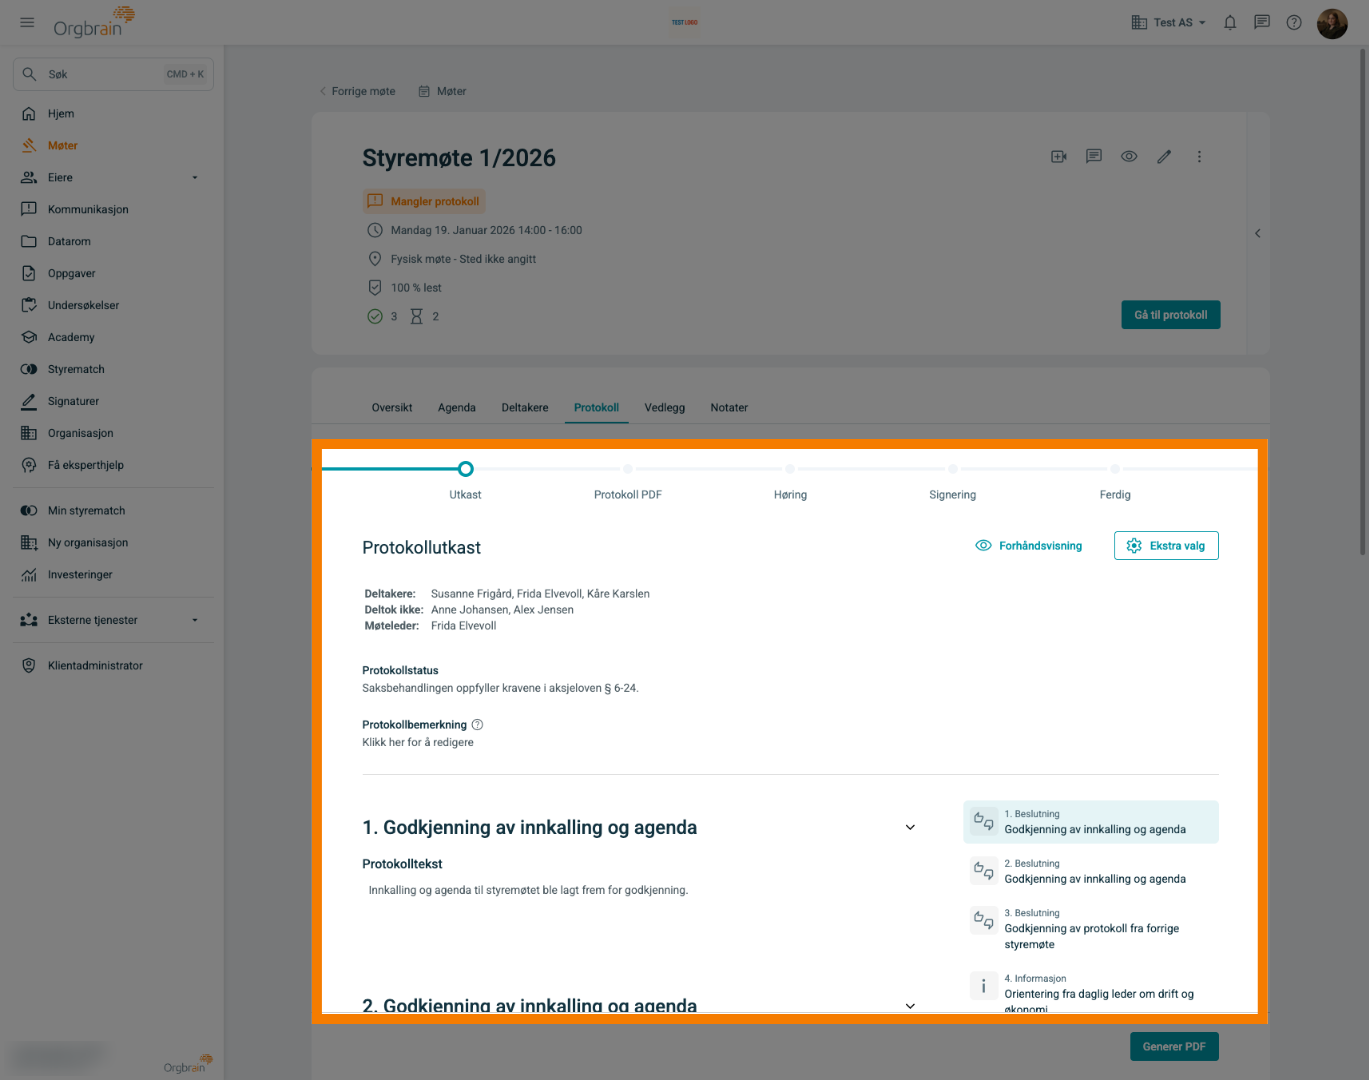Click the "Saksbehandlingen oppfyller kravene" status text
The width and height of the screenshot is (1369, 1080).
pos(500,688)
